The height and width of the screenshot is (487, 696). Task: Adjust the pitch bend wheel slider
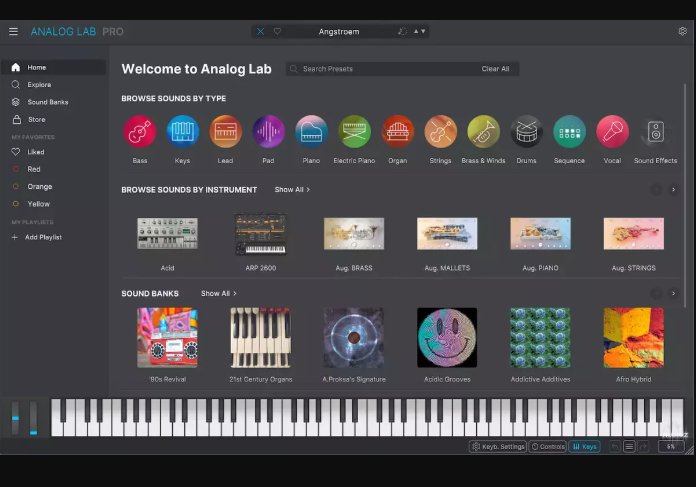pos(16,418)
